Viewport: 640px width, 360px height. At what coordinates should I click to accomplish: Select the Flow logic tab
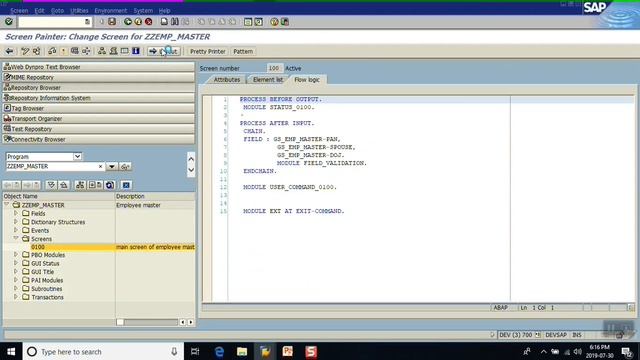pos(307,80)
